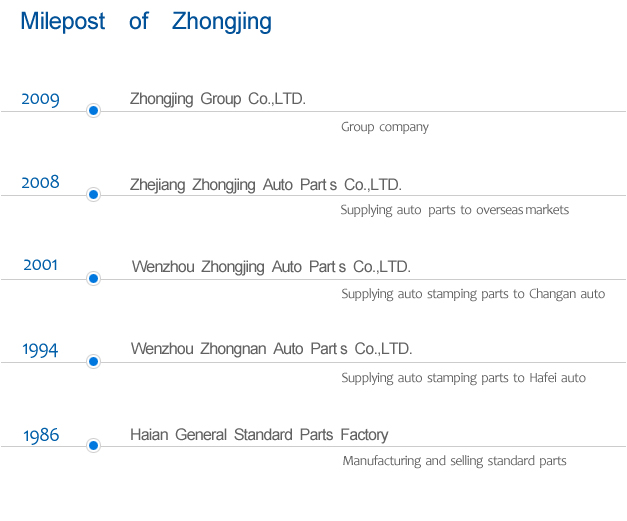Click Wenzhou Zhongjing Auto Parts Co.,LTD. title

point(271,267)
